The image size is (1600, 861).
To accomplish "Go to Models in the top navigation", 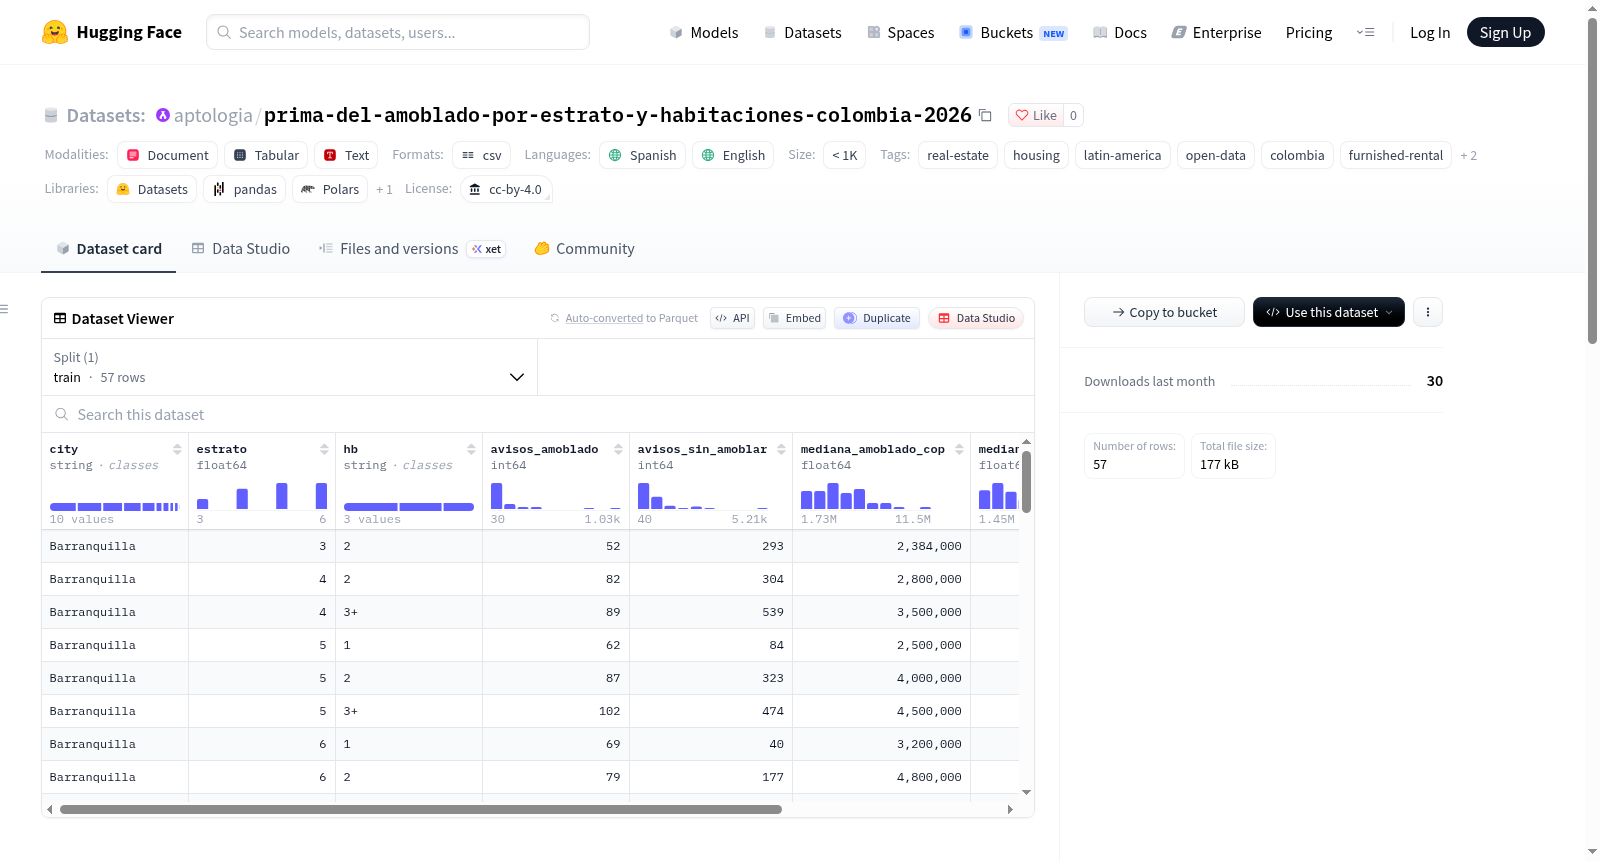I will click(704, 32).
